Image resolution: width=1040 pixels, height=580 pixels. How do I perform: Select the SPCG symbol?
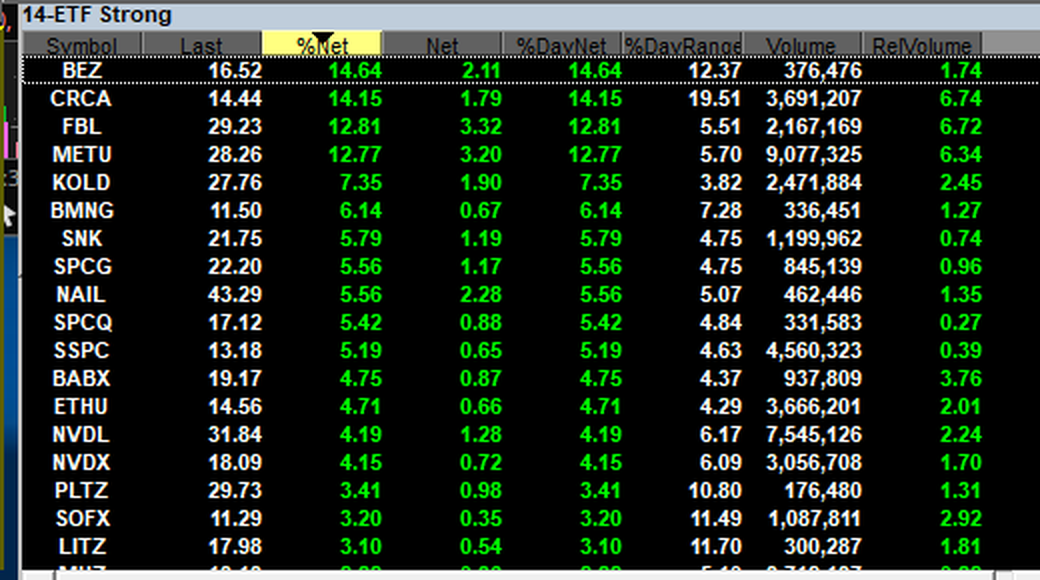pyautogui.click(x=82, y=266)
